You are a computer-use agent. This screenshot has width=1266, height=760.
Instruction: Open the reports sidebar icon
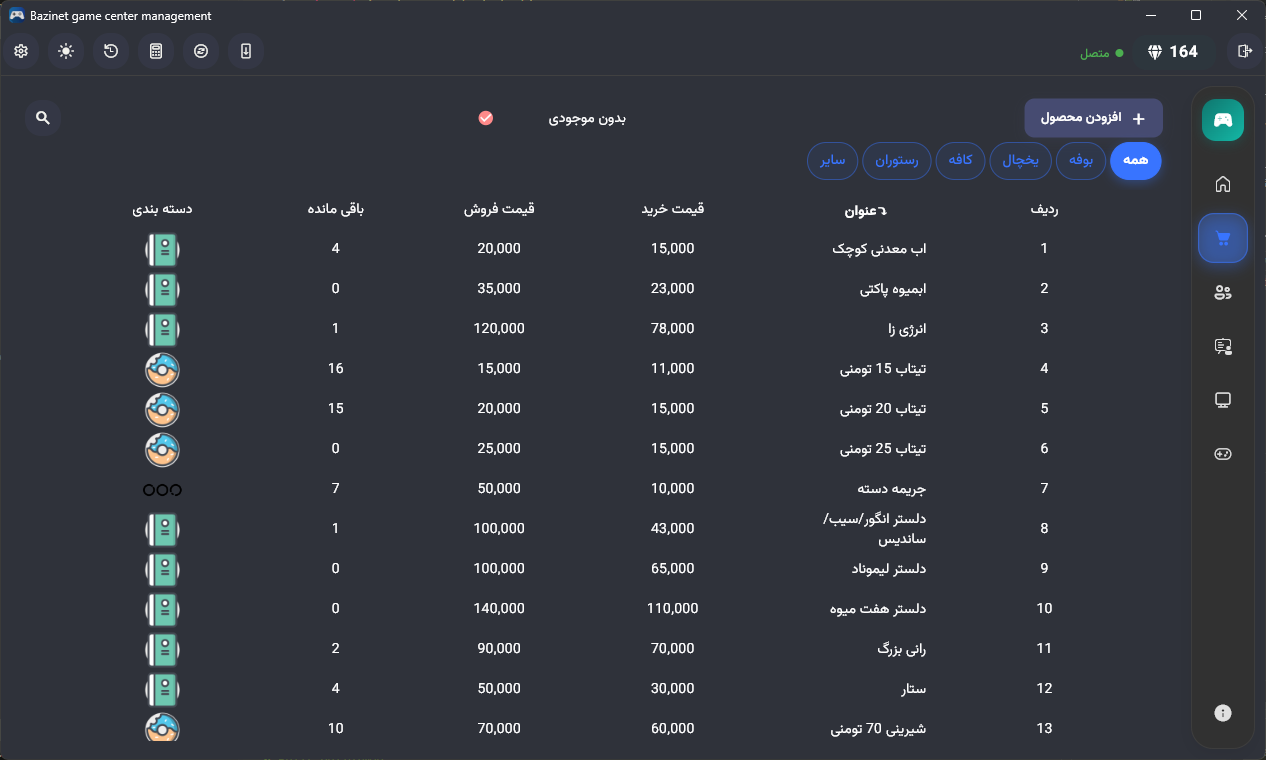point(1223,346)
